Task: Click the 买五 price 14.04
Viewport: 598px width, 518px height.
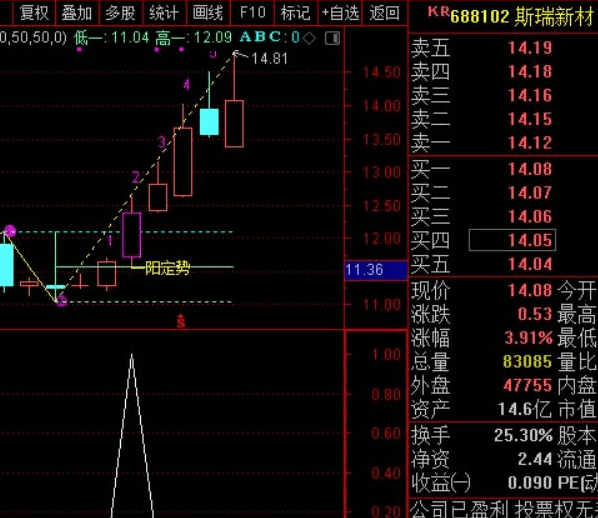Action: 530,264
